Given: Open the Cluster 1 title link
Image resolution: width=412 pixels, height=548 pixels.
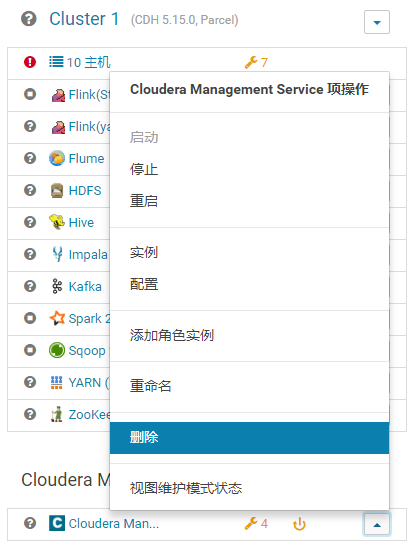Looking at the screenshot, I should (84, 19).
